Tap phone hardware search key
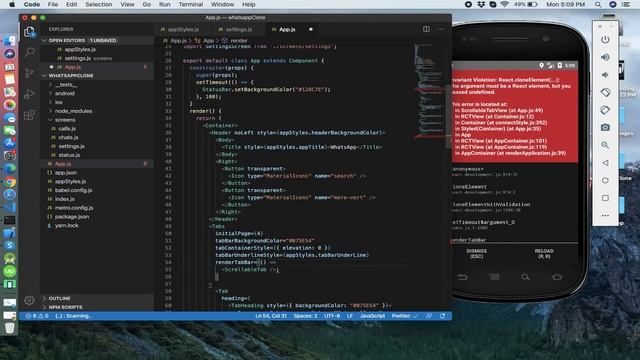Image resolution: width=640 pixels, height=360 pixels. [x=525, y=277]
